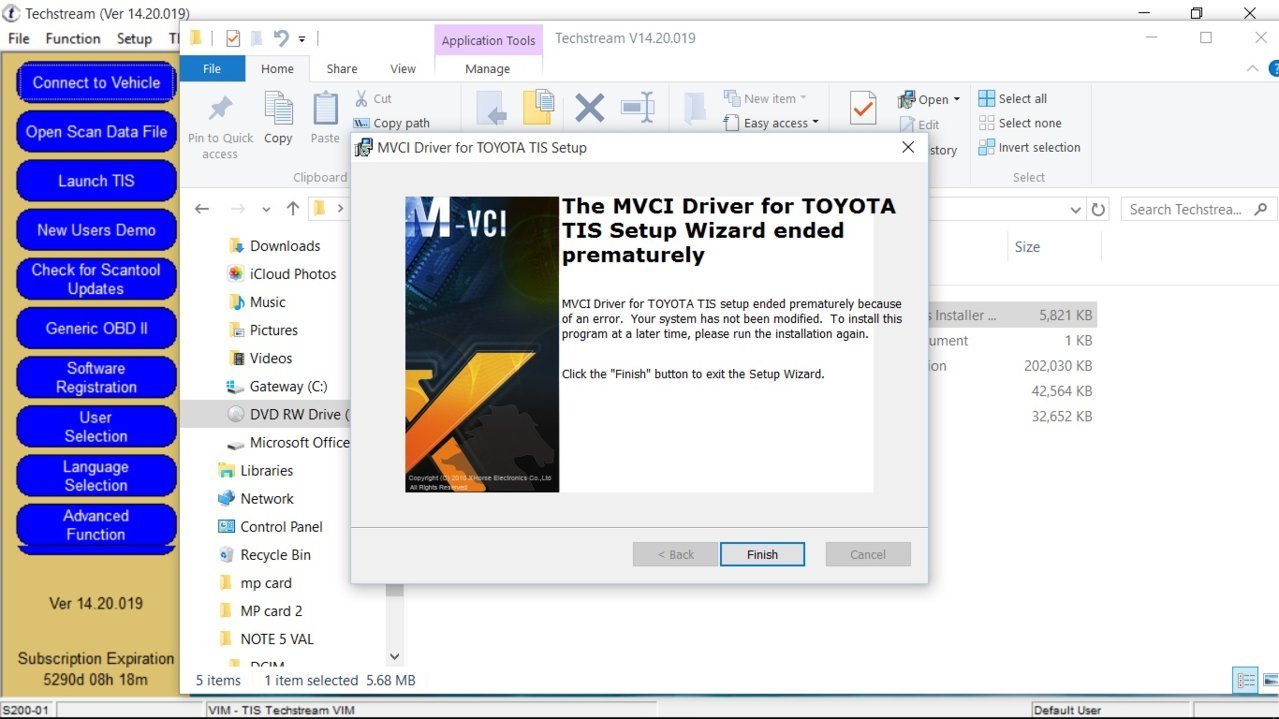Close the MVCI Driver Setup dialog
The width and height of the screenshot is (1279, 719).
tap(908, 147)
